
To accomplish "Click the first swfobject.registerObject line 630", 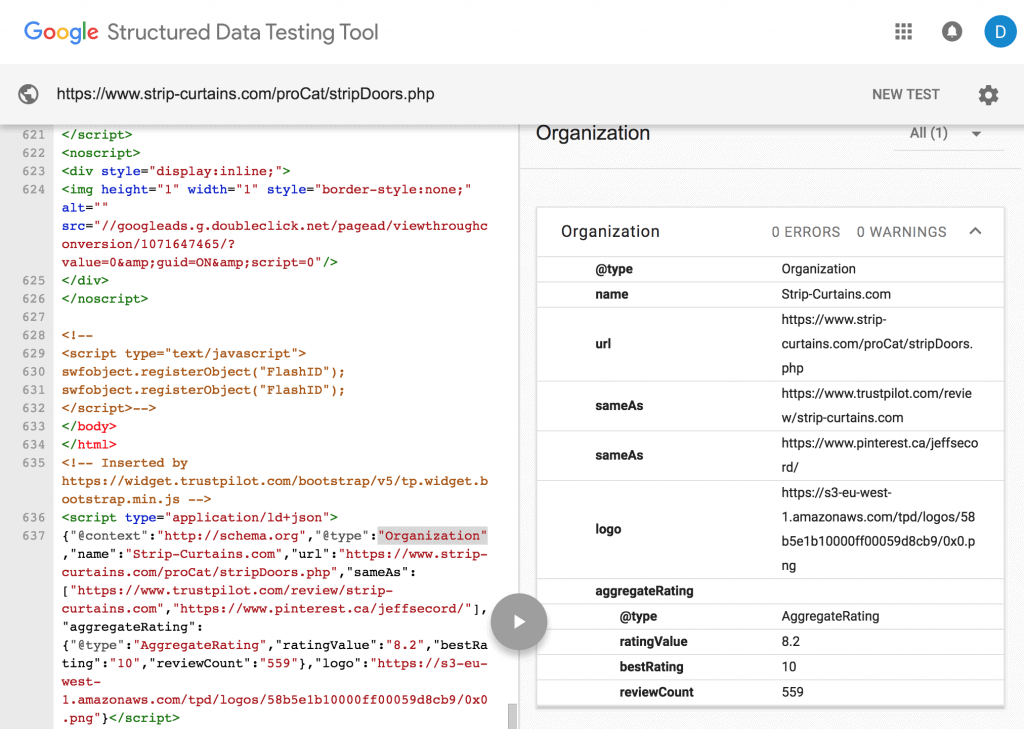I will coord(203,372).
